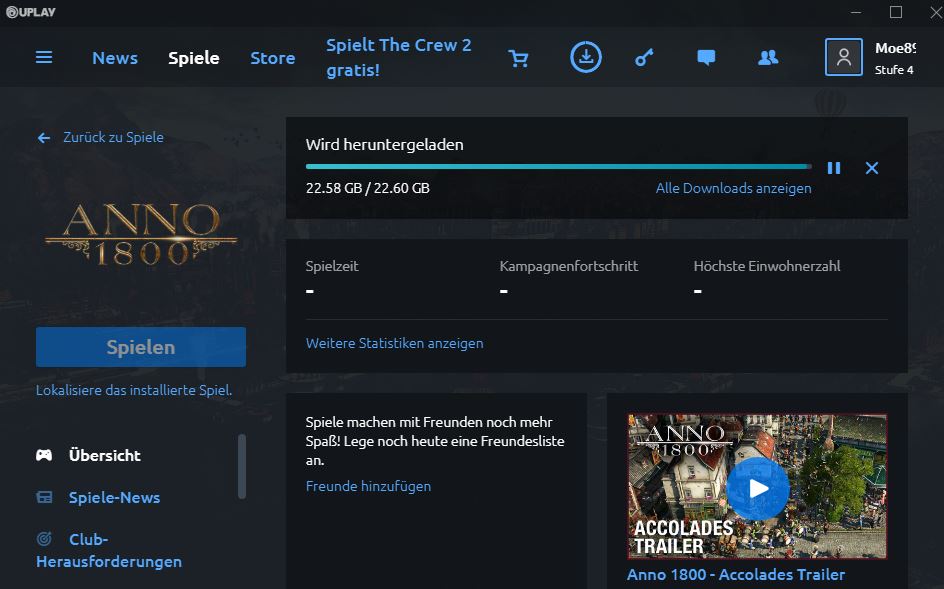The width and height of the screenshot is (944, 589).
Task: Click Alle Downloads anzeigen
Action: click(x=733, y=188)
